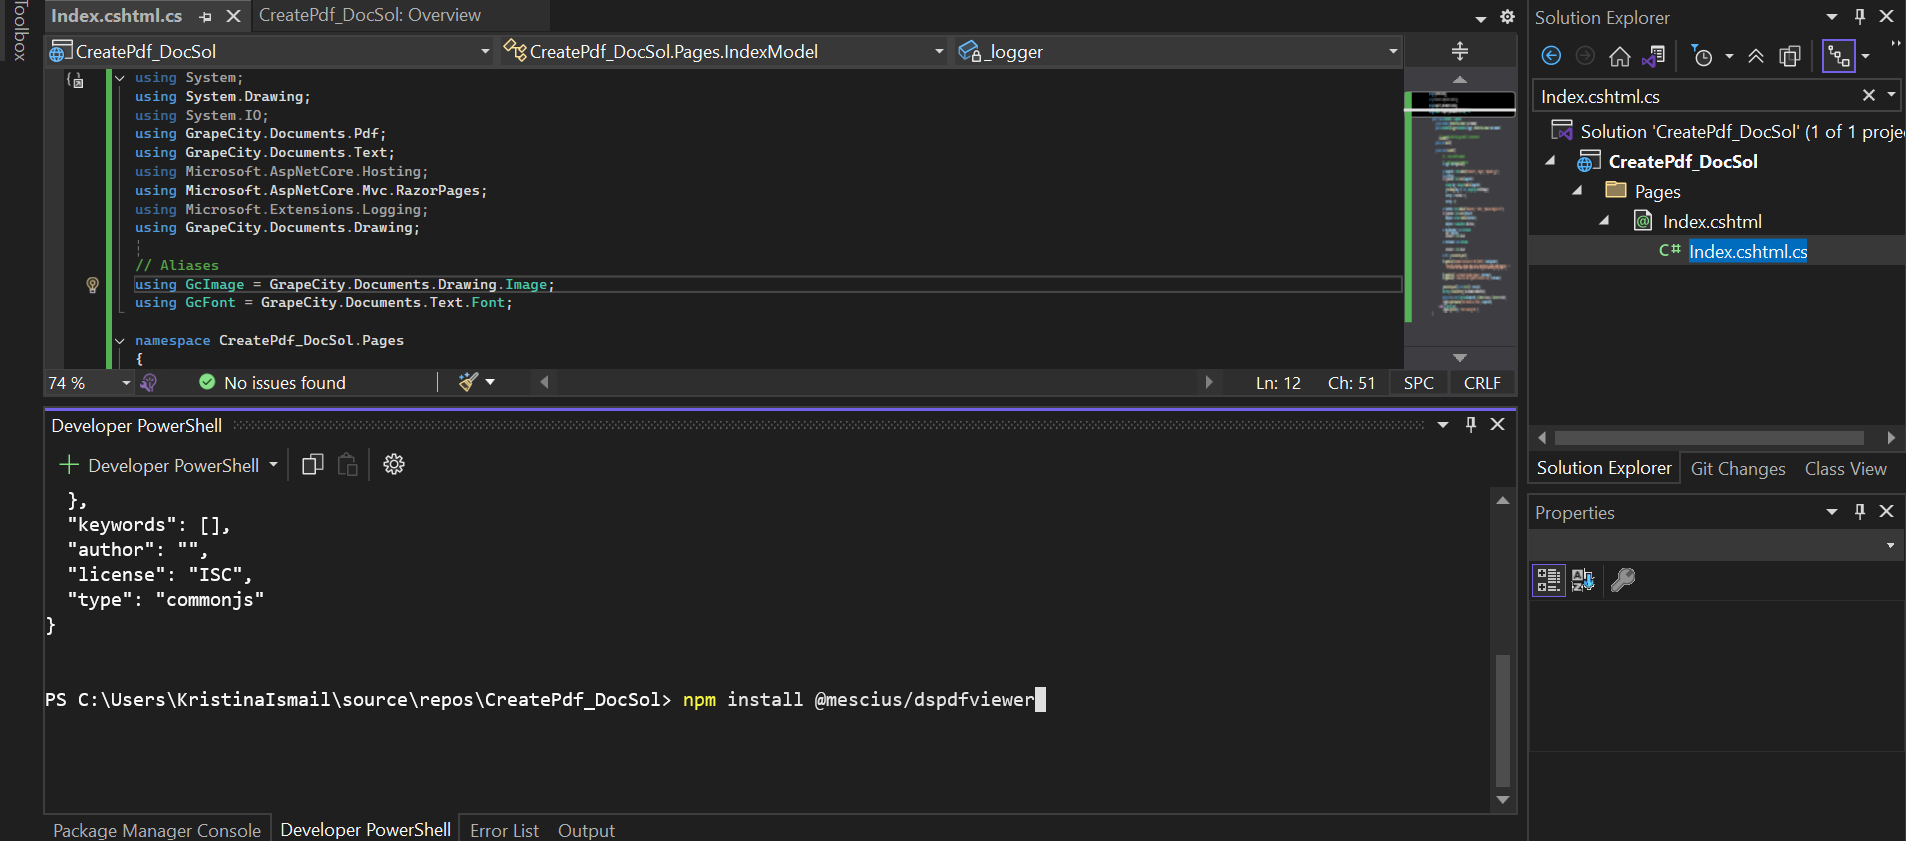
Task: Toggle auto-hide pin for Properties panel
Action: coord(1860,511)
